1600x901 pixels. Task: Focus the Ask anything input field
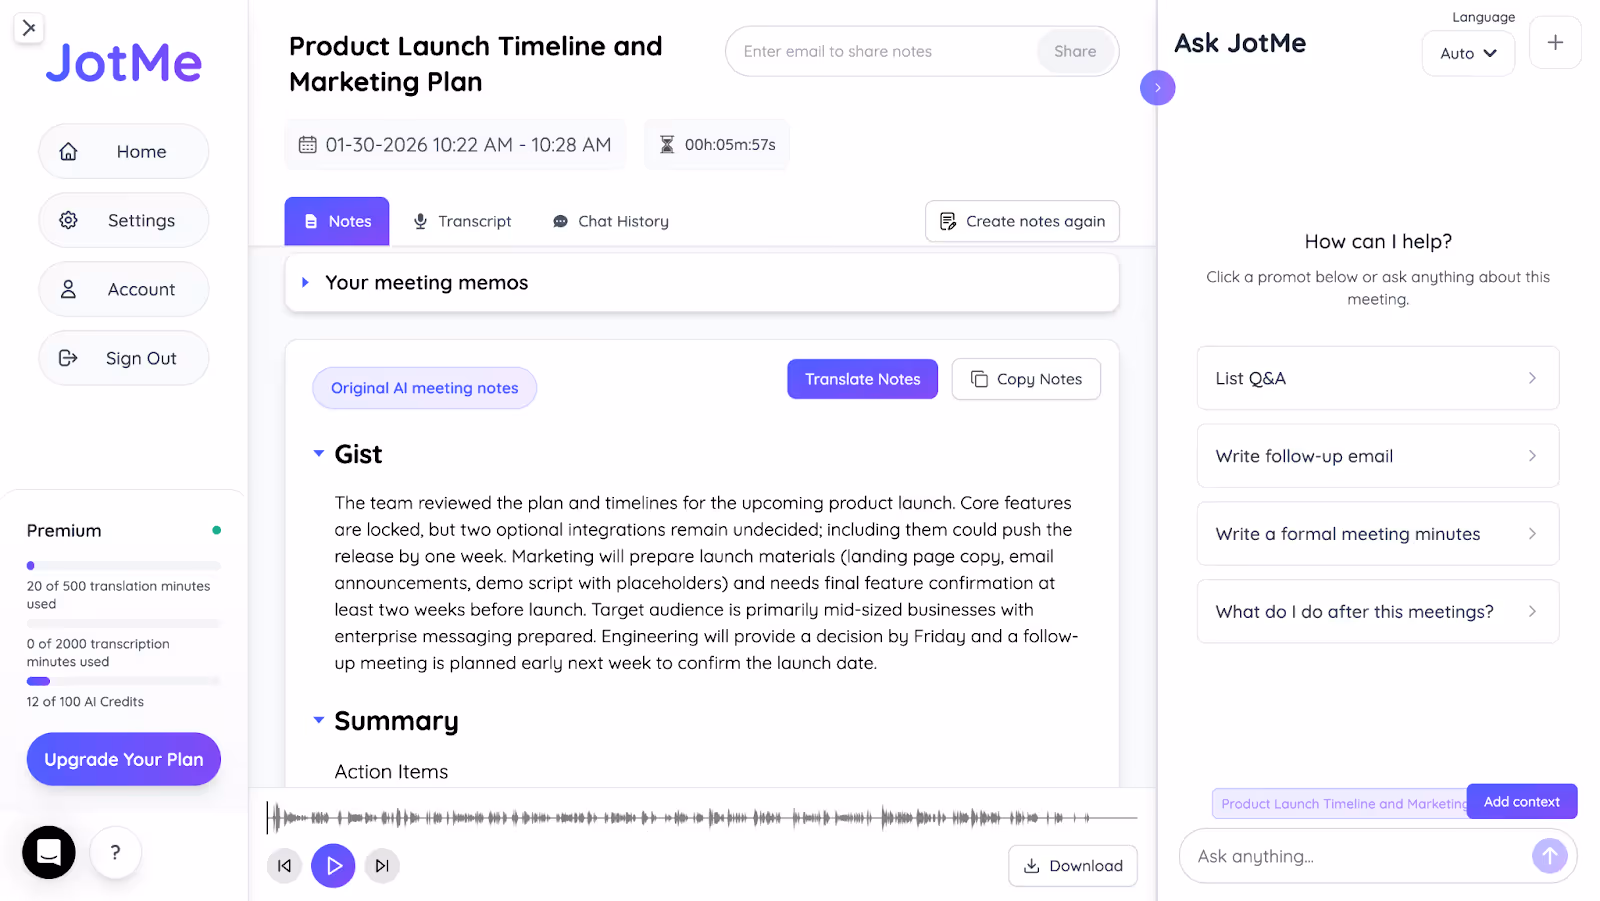click(x=1355, y=856)
